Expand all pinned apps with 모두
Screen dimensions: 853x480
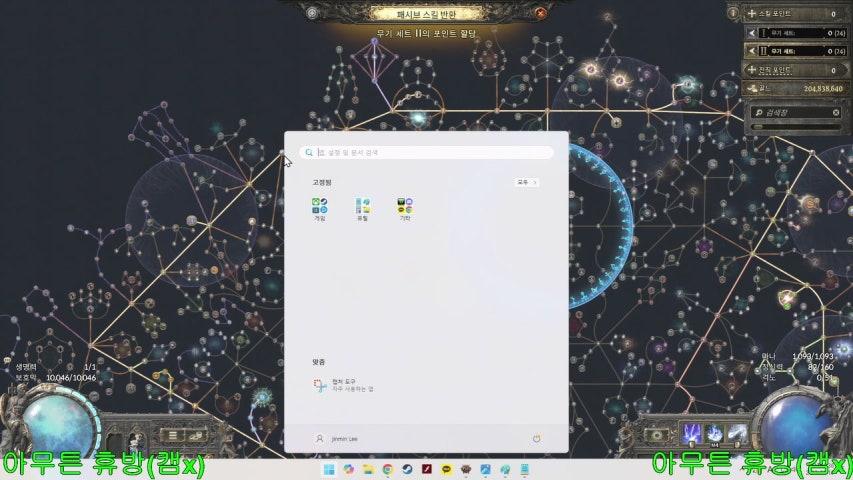(x=527, y=183)
